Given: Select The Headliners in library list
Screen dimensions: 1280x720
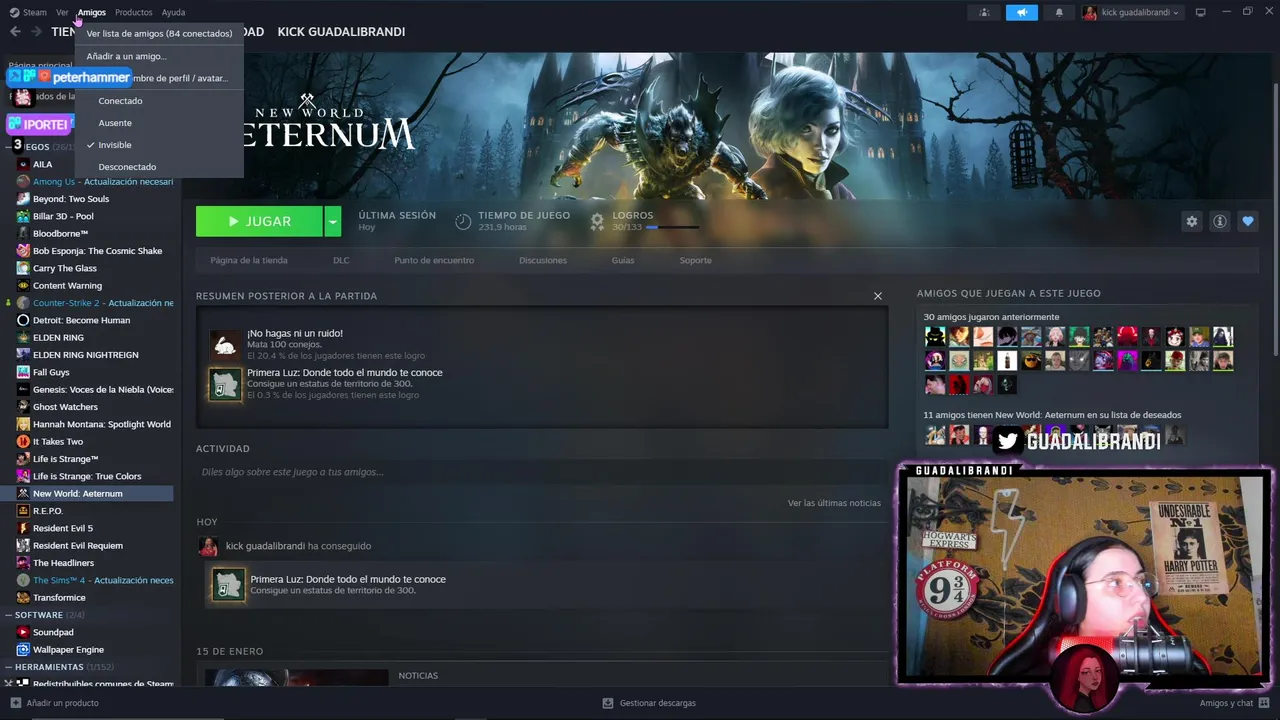Looking at the screenshot, I should [x=63, y=563].
